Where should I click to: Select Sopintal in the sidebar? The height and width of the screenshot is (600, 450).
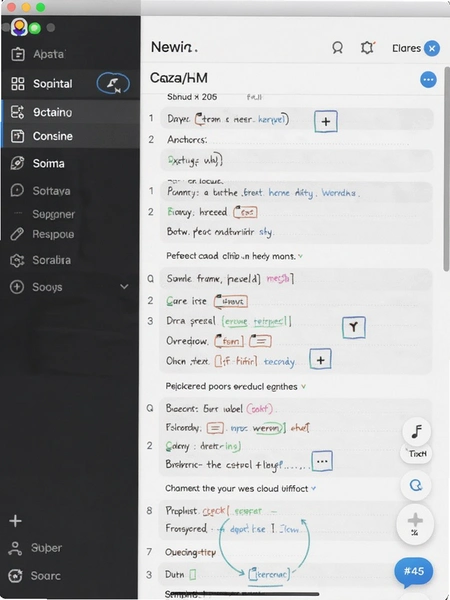tap(52, 83)
